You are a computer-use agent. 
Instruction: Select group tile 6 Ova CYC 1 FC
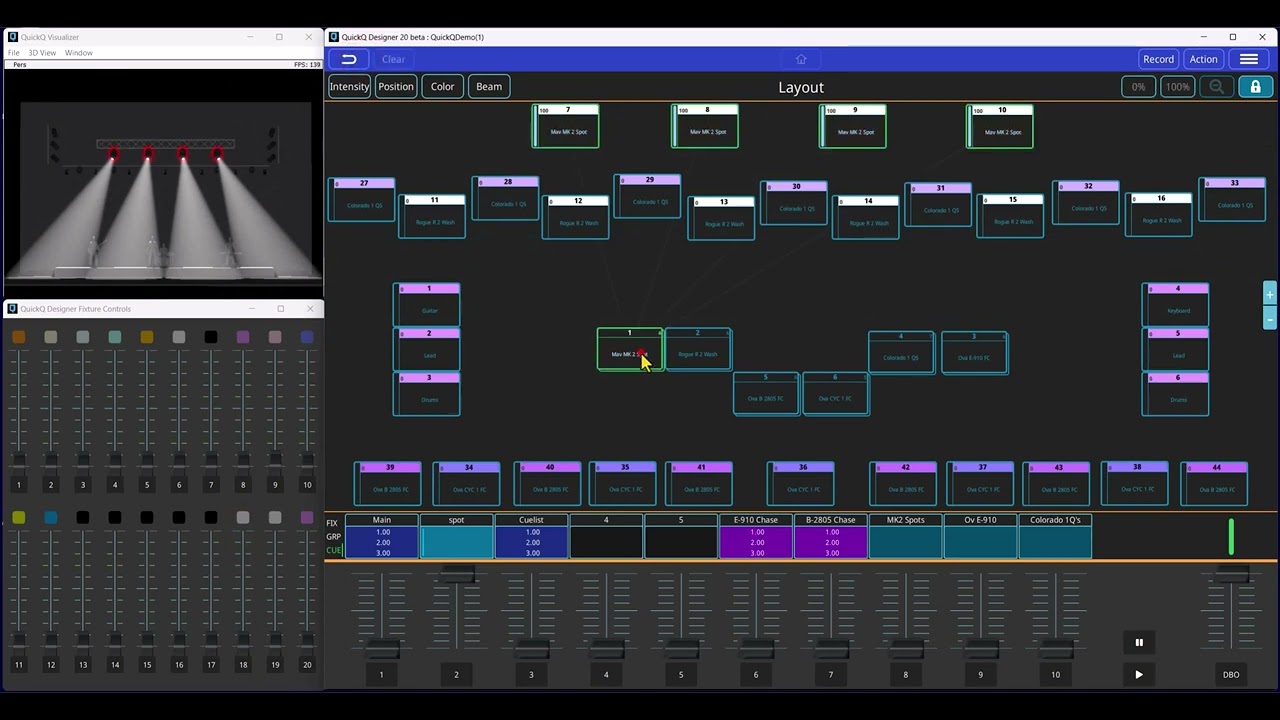point(836,393)
